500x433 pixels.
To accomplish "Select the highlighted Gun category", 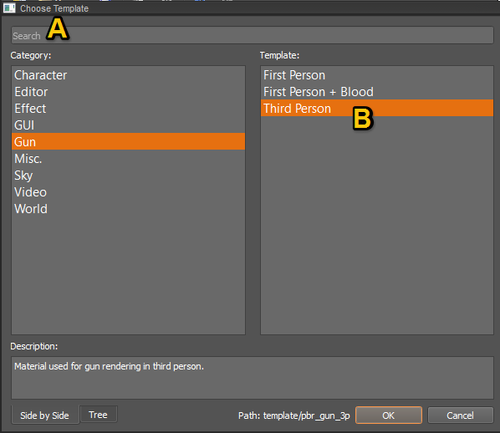I will click(x=128, y=142).
